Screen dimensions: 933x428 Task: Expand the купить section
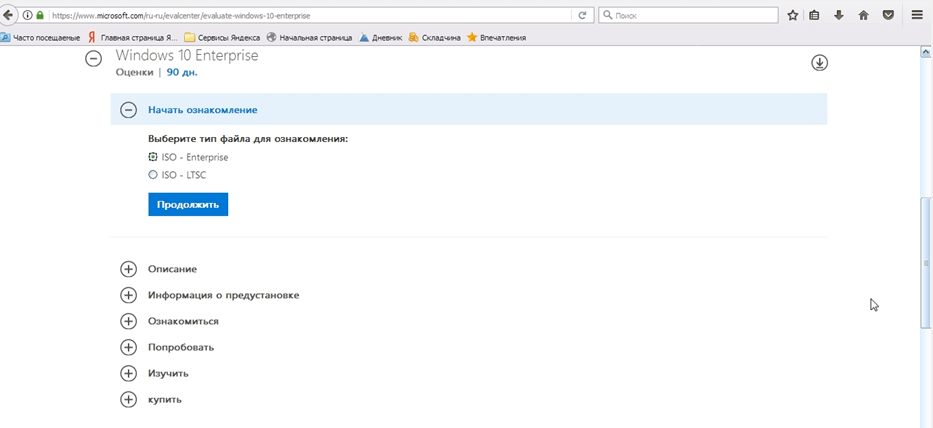(128, 399)
